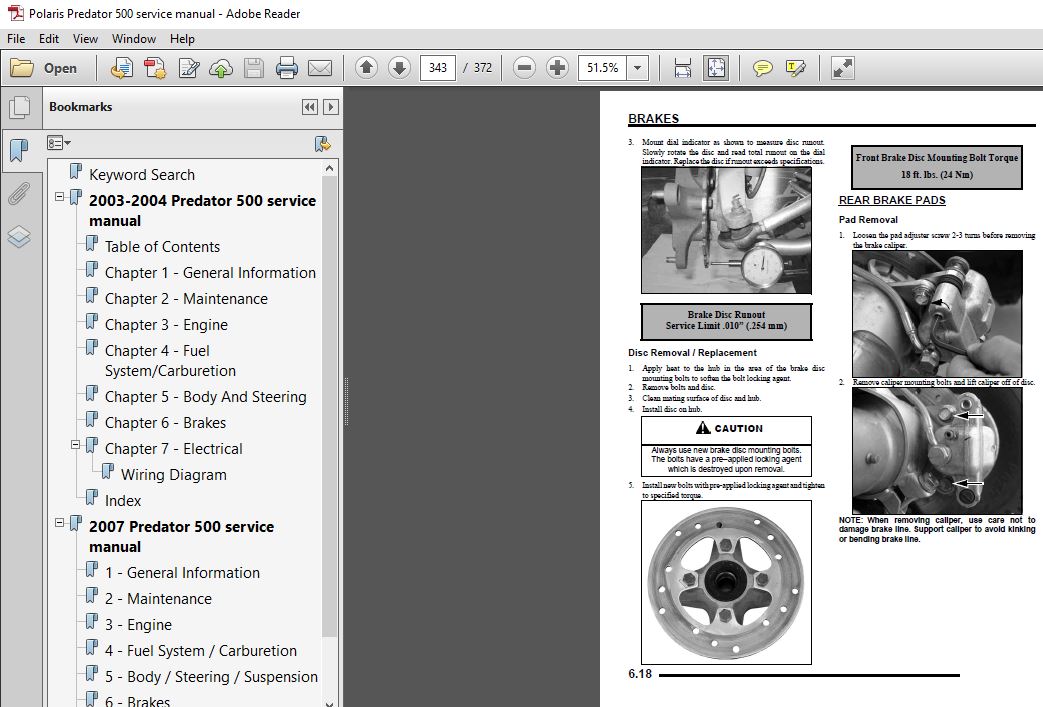Jump to 5 - Body / Steering / Suspension
This screenshot has width=1043, height=707.
[x=212, y=676]
